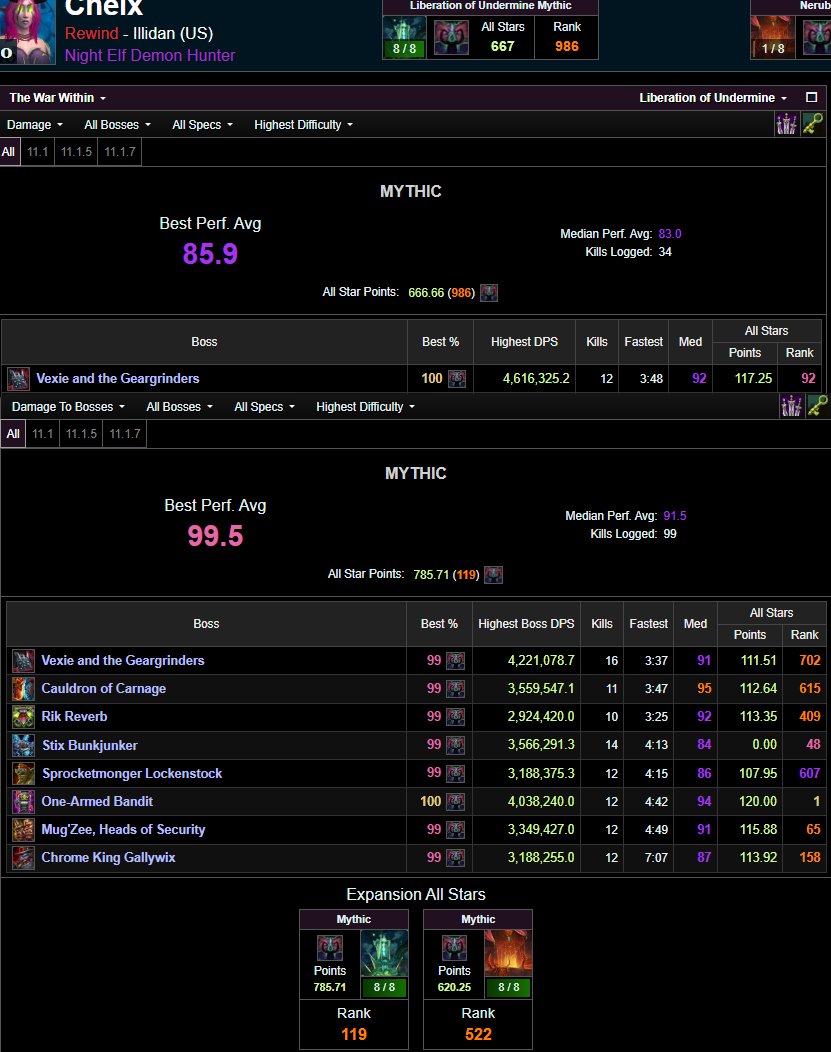Image resolution: width=831 pixels, height=1052 pixels.
Task: Select the 11.1.5 patch tab in upper section
Action: 76,152
